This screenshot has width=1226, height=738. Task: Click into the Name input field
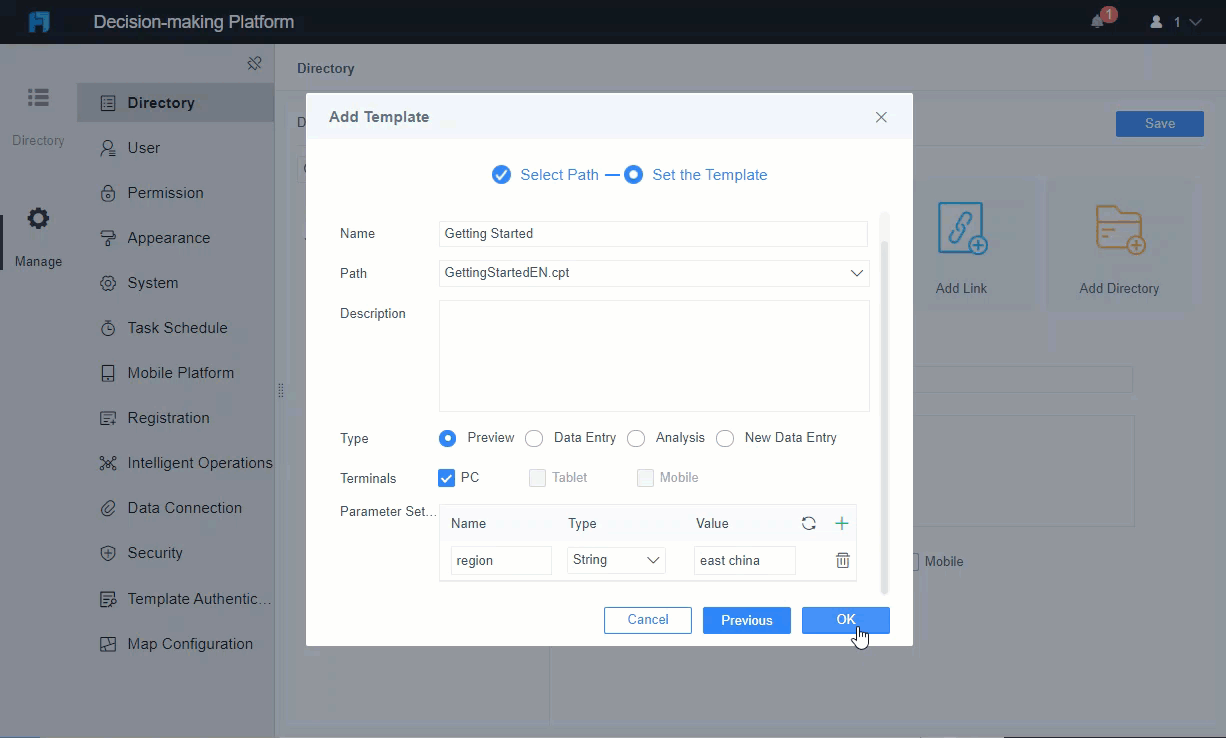(653, 233)
